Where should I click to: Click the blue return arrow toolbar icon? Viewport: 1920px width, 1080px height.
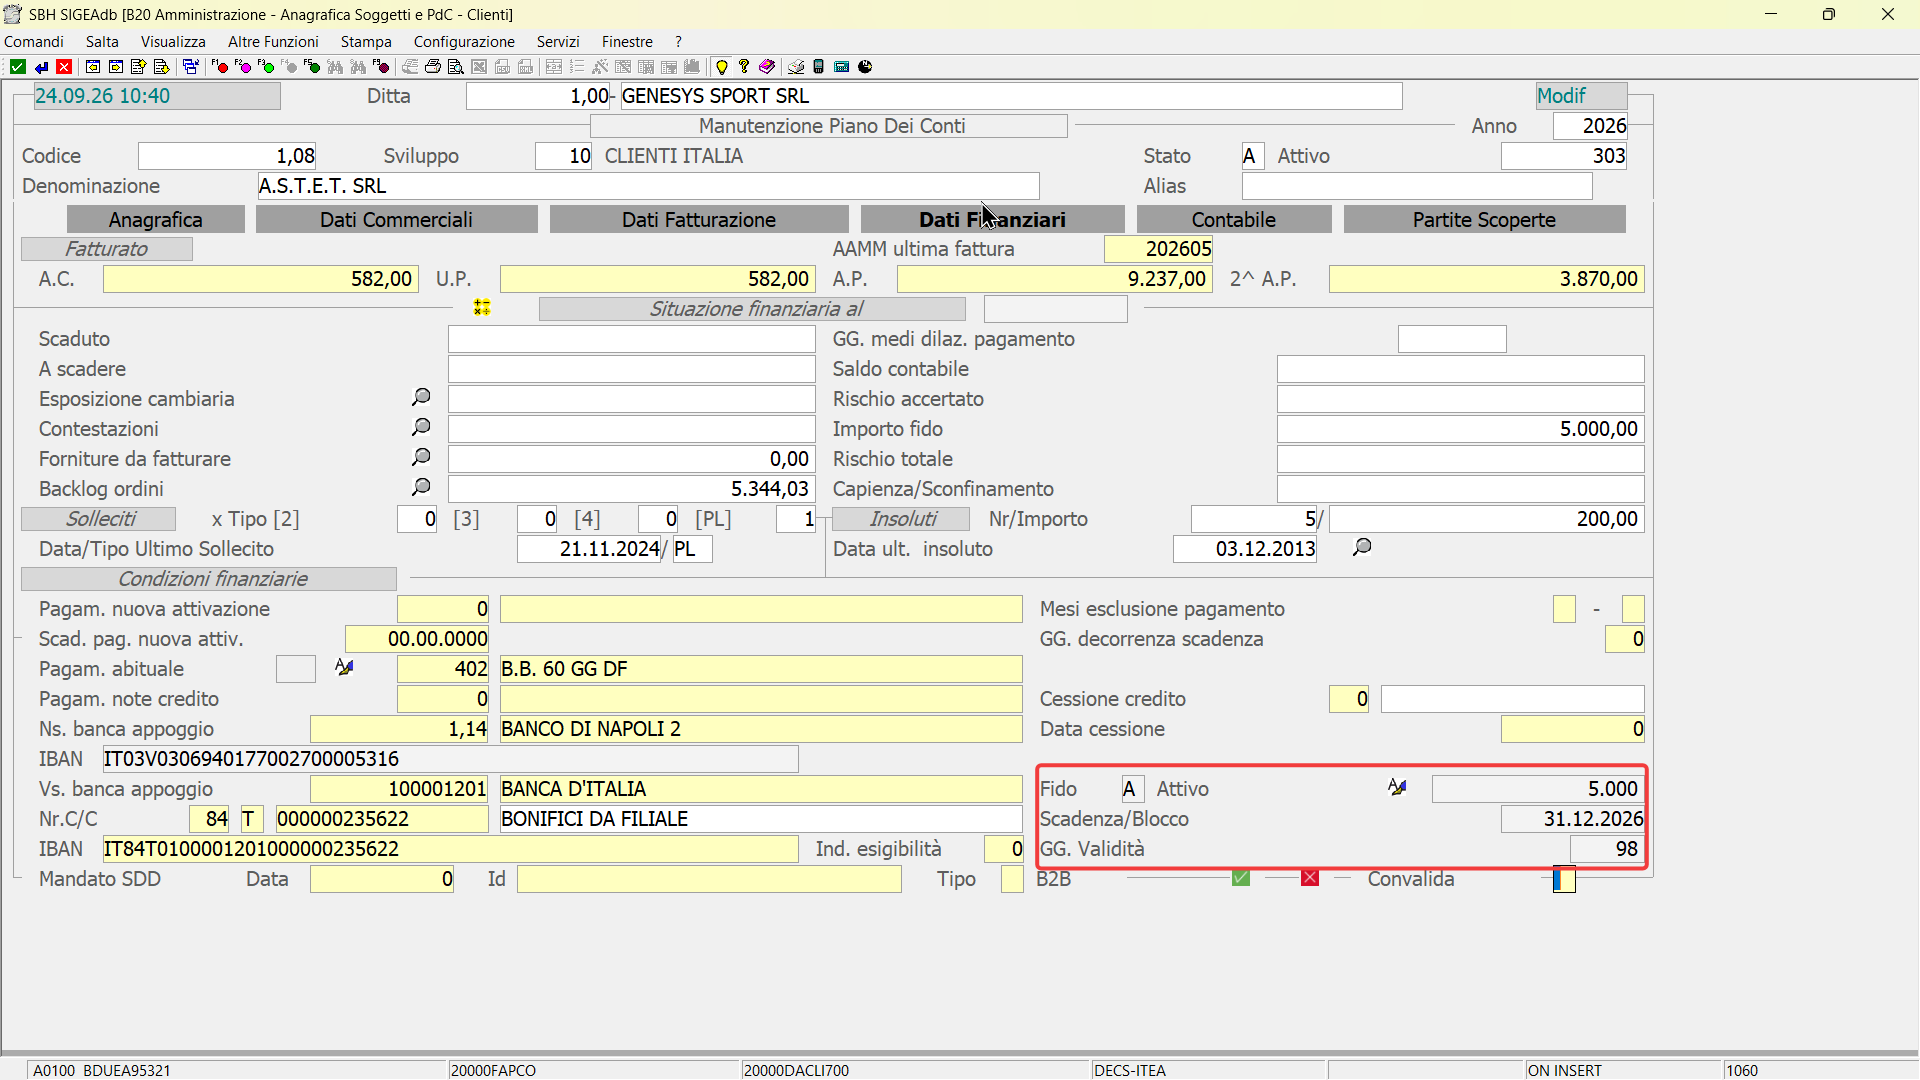41,67
